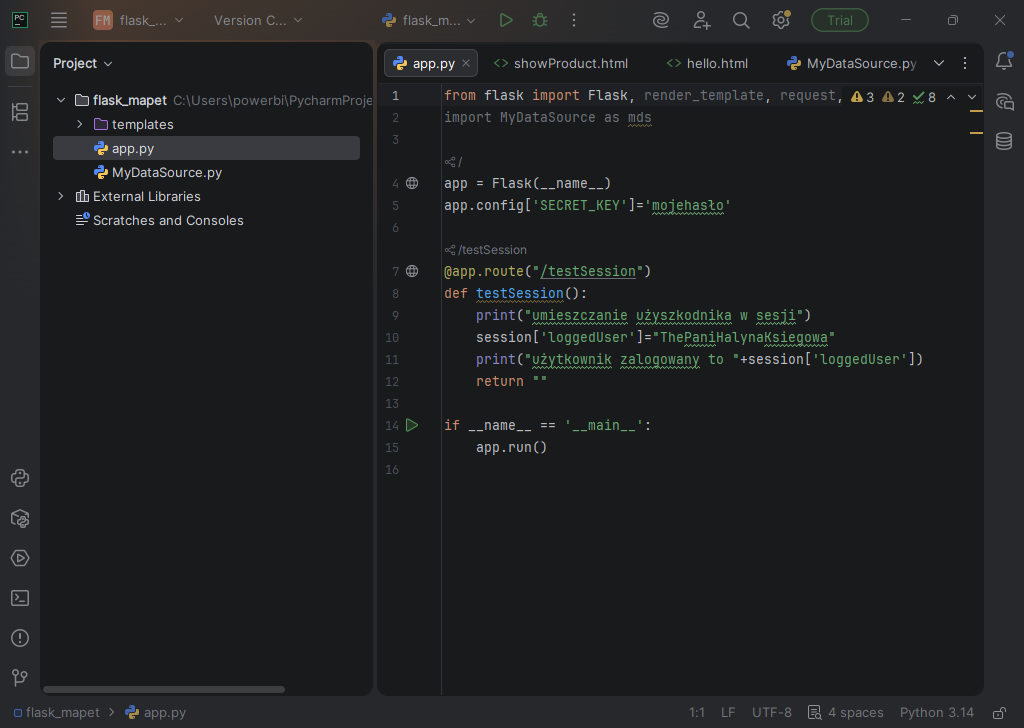Show hidden tabs dropdown chevron

938,63
